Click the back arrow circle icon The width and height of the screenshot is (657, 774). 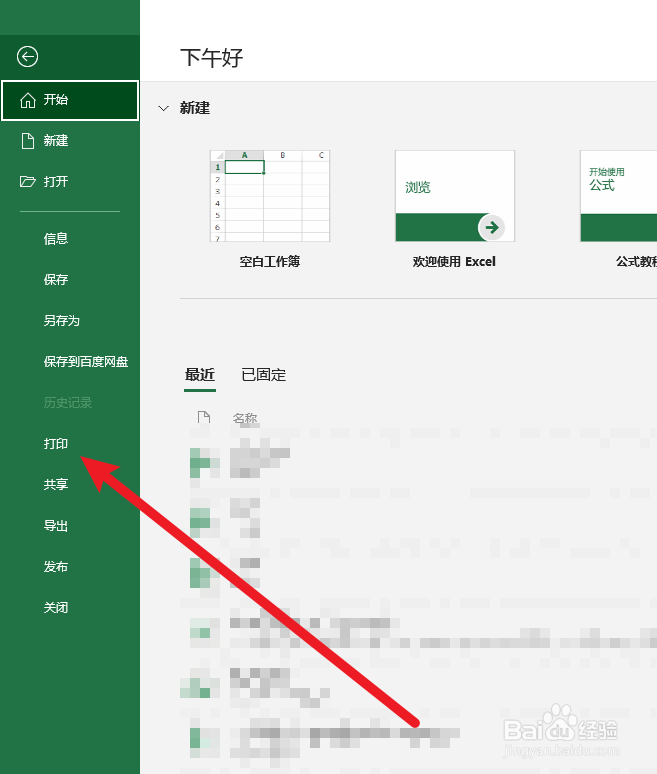[x=27, y=56]
